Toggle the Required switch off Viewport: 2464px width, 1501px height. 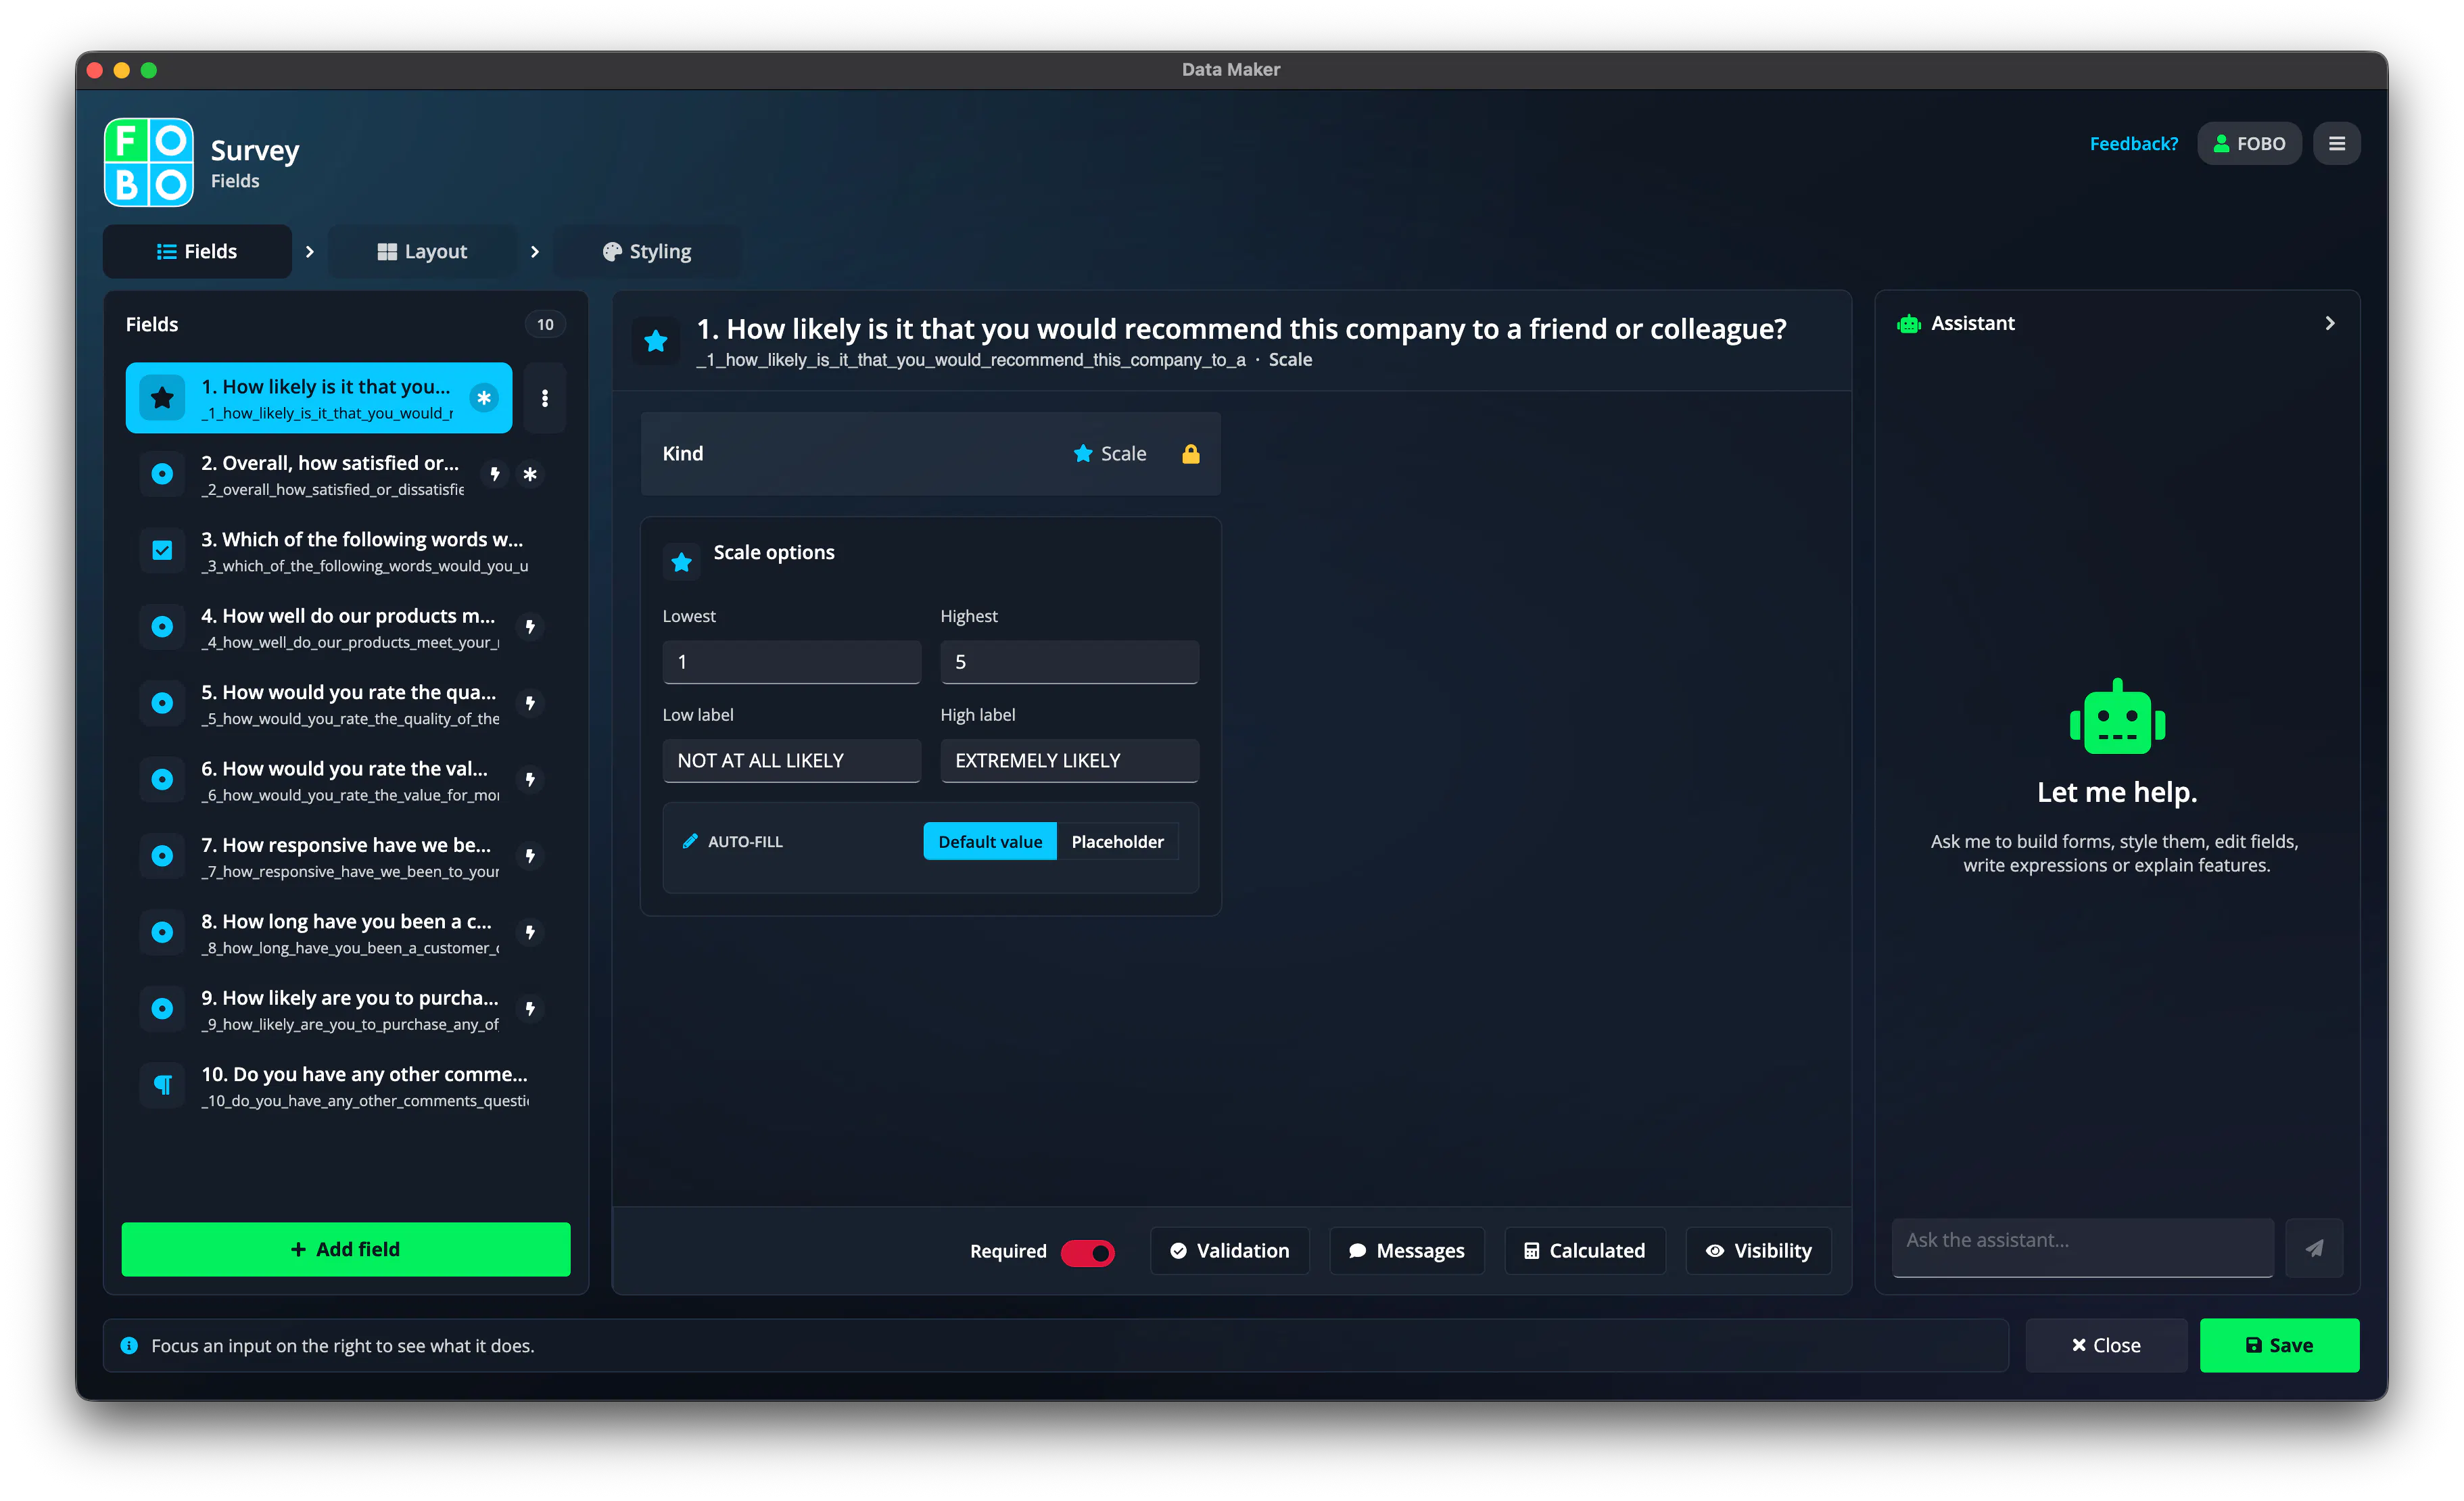(1087, 1252)
